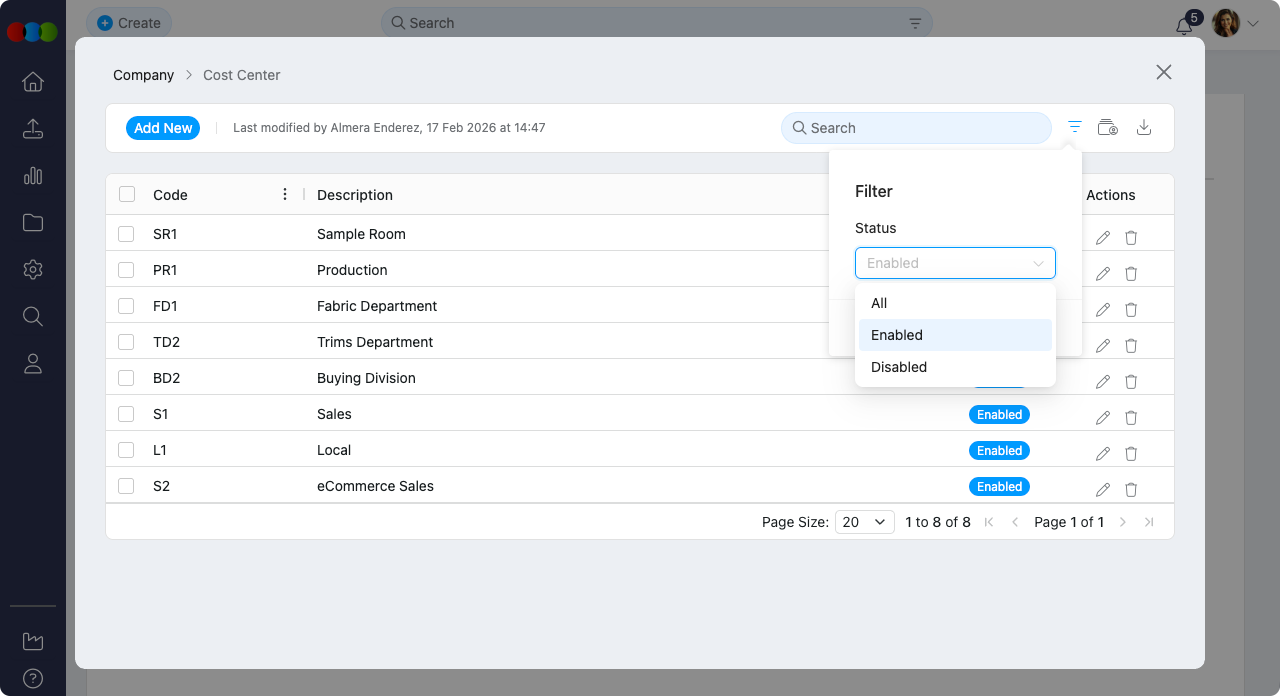Edit the Sample Room row
Image resolution: width=1280 pixels, height=696 pixels.
point(1103,238)
